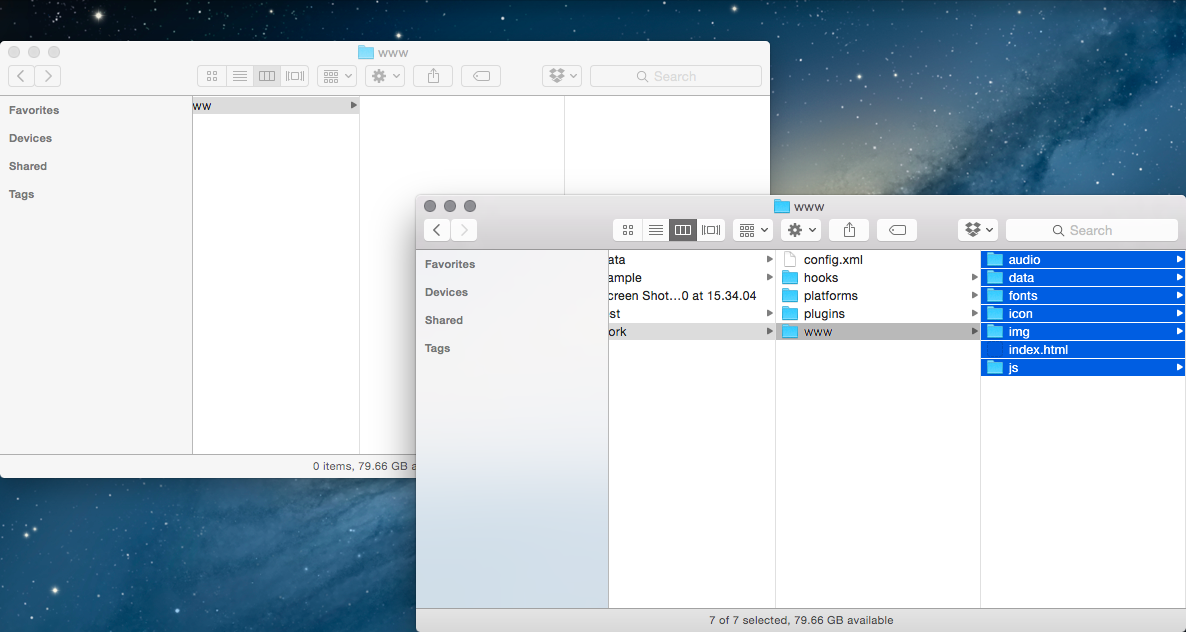Go back in the background www window
1186x632 pixels.
pos(21,76)
